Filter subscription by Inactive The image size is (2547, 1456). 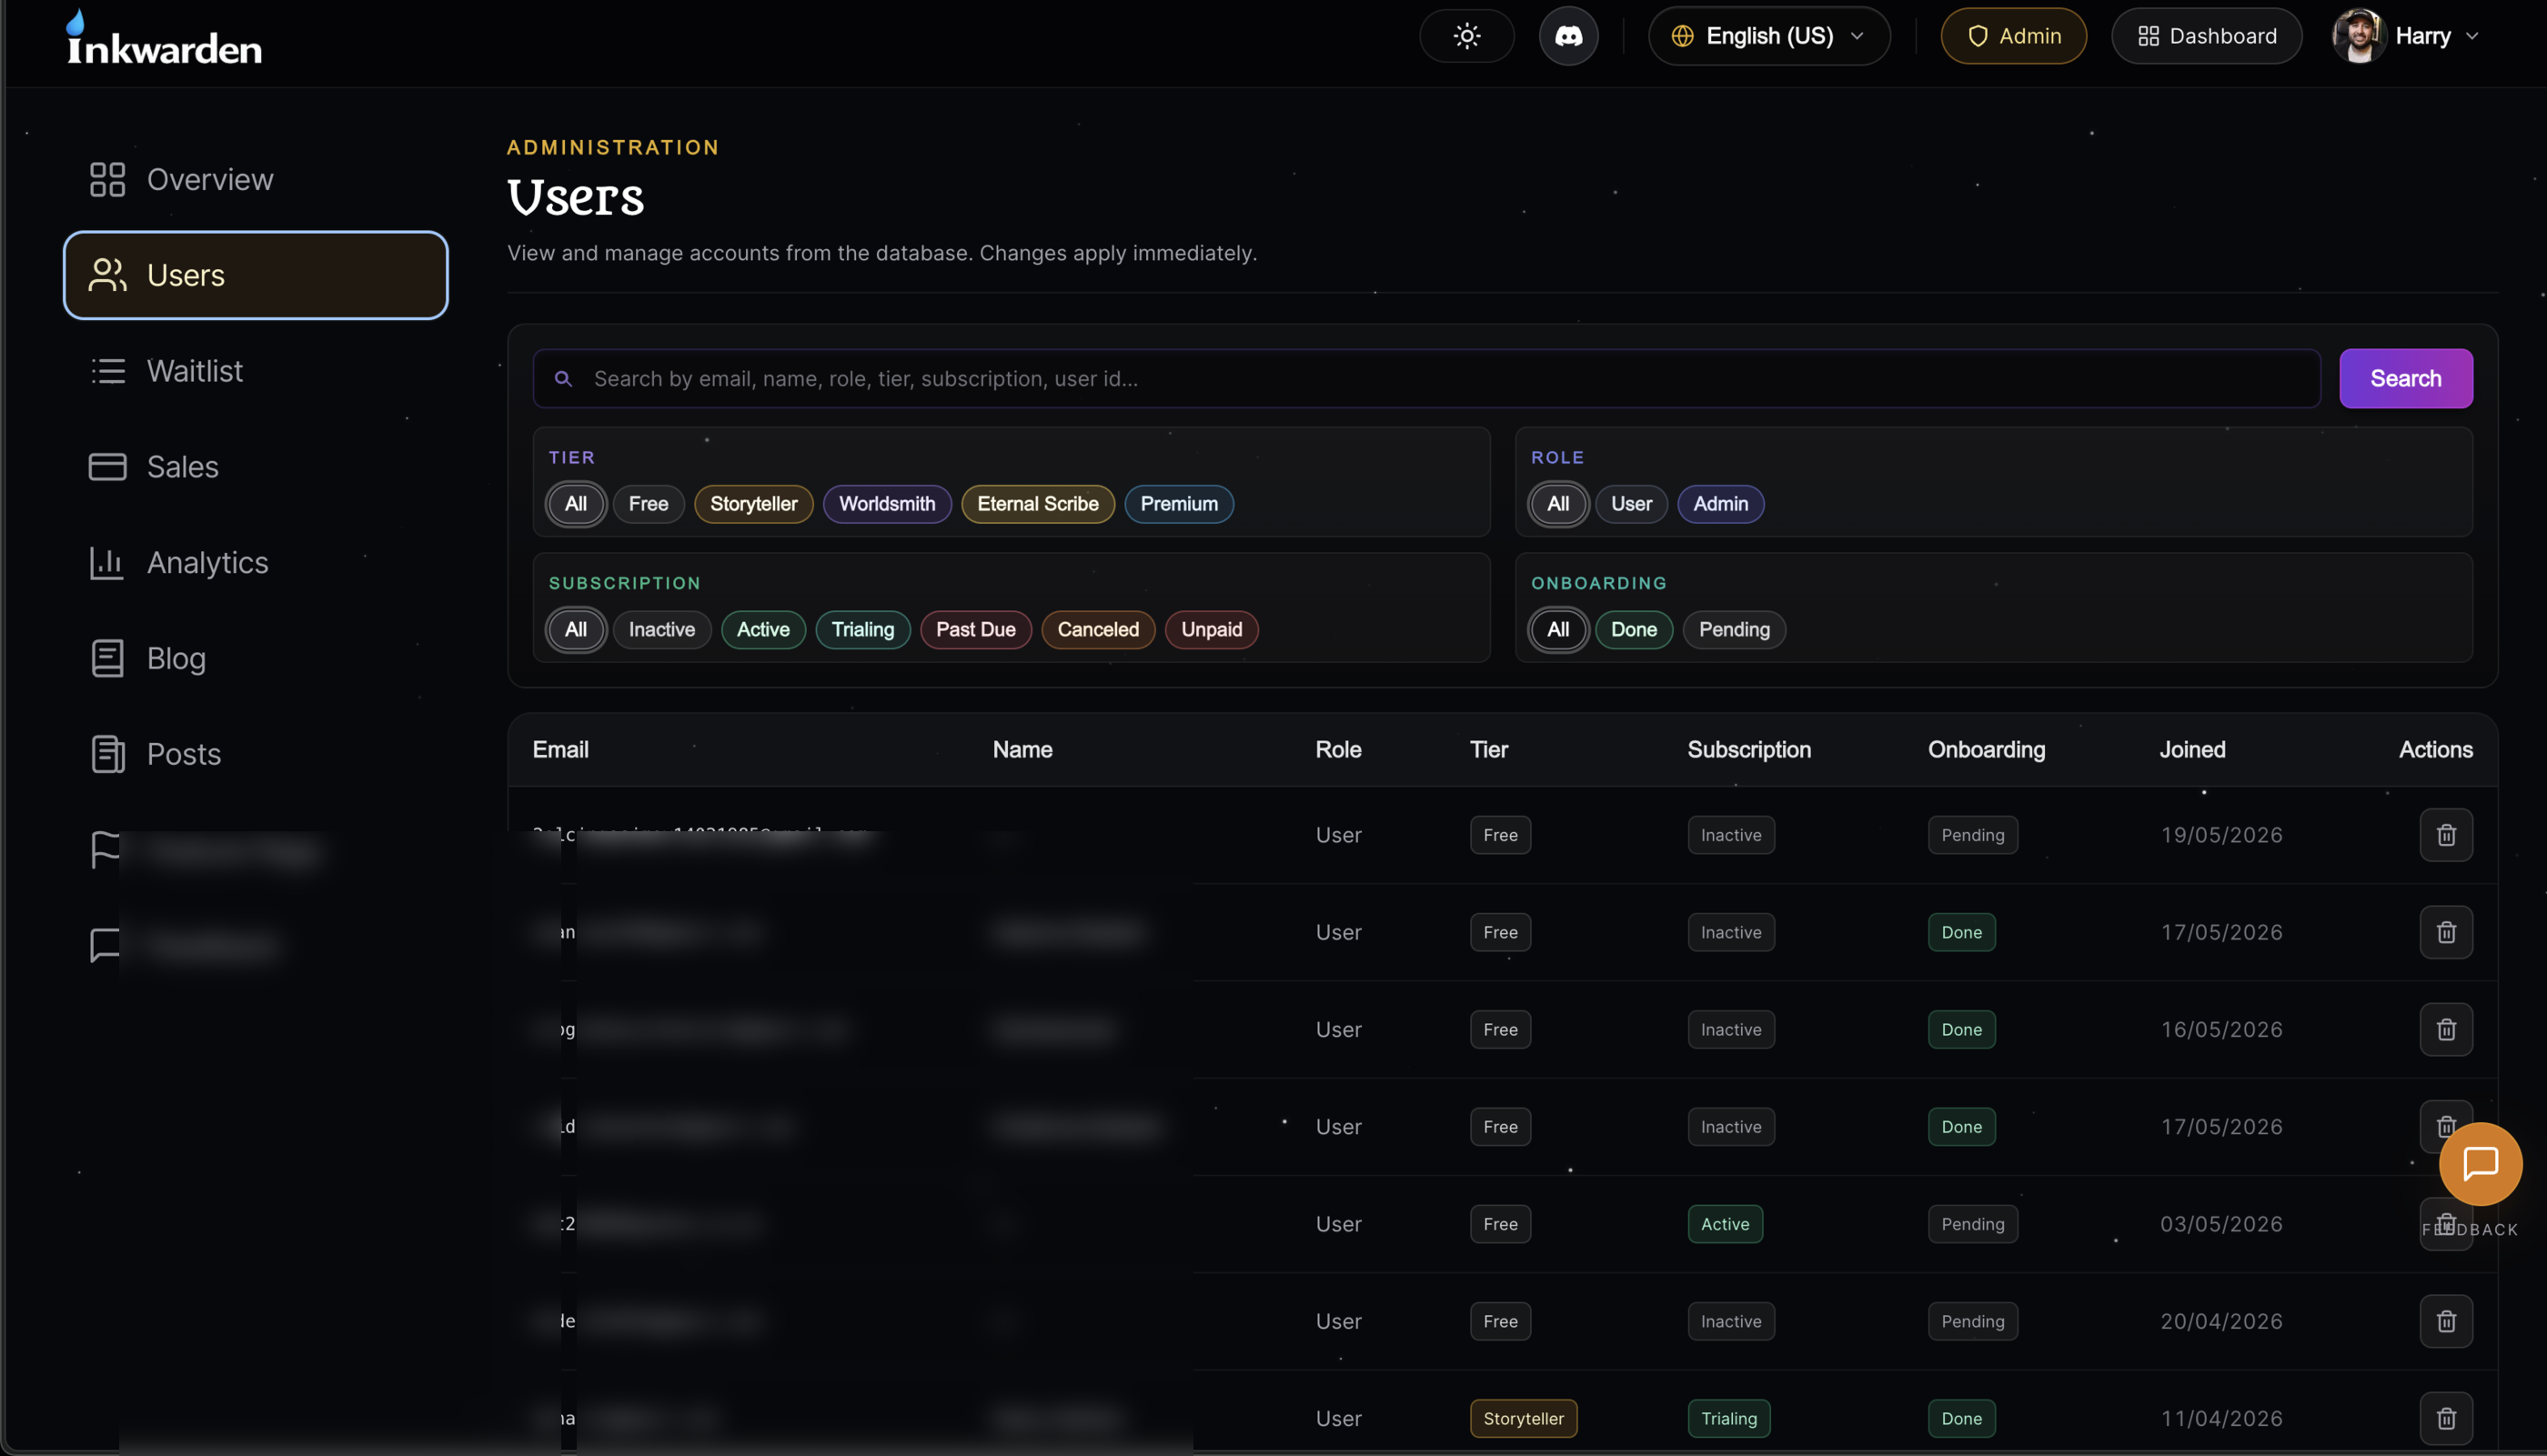pos(661,630)
